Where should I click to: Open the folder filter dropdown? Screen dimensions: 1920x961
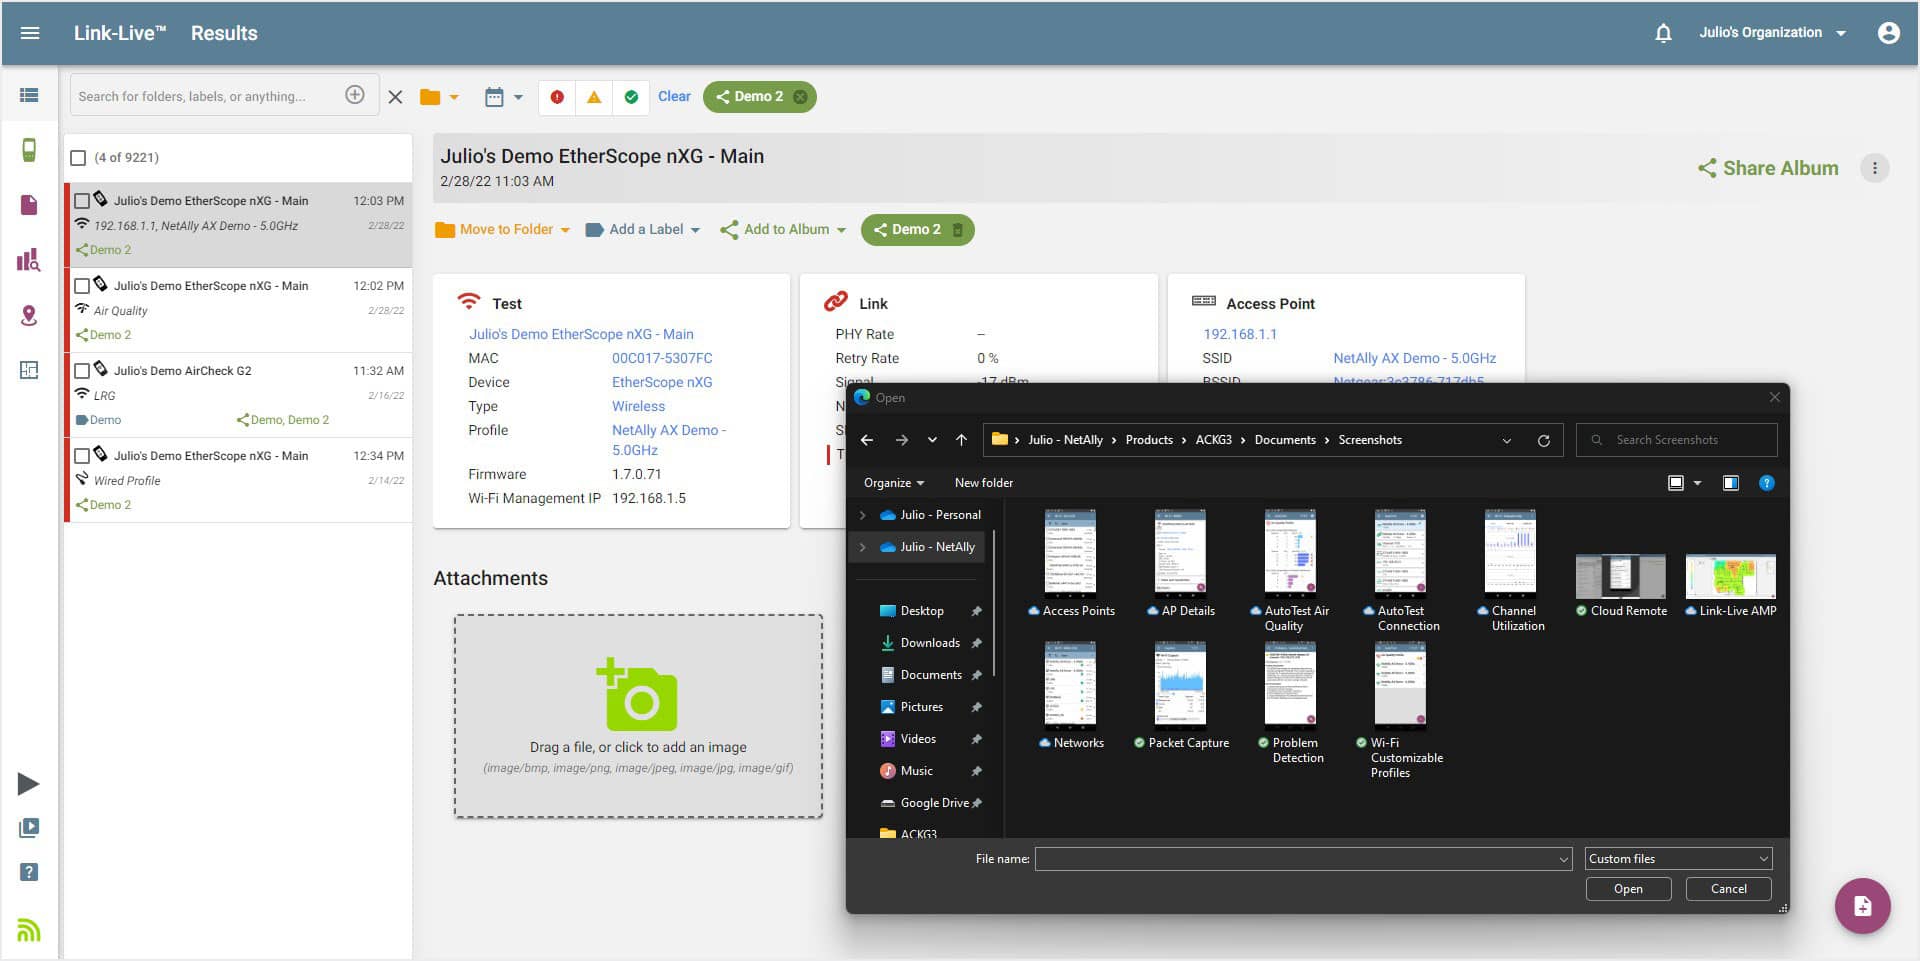coord(439,97)
